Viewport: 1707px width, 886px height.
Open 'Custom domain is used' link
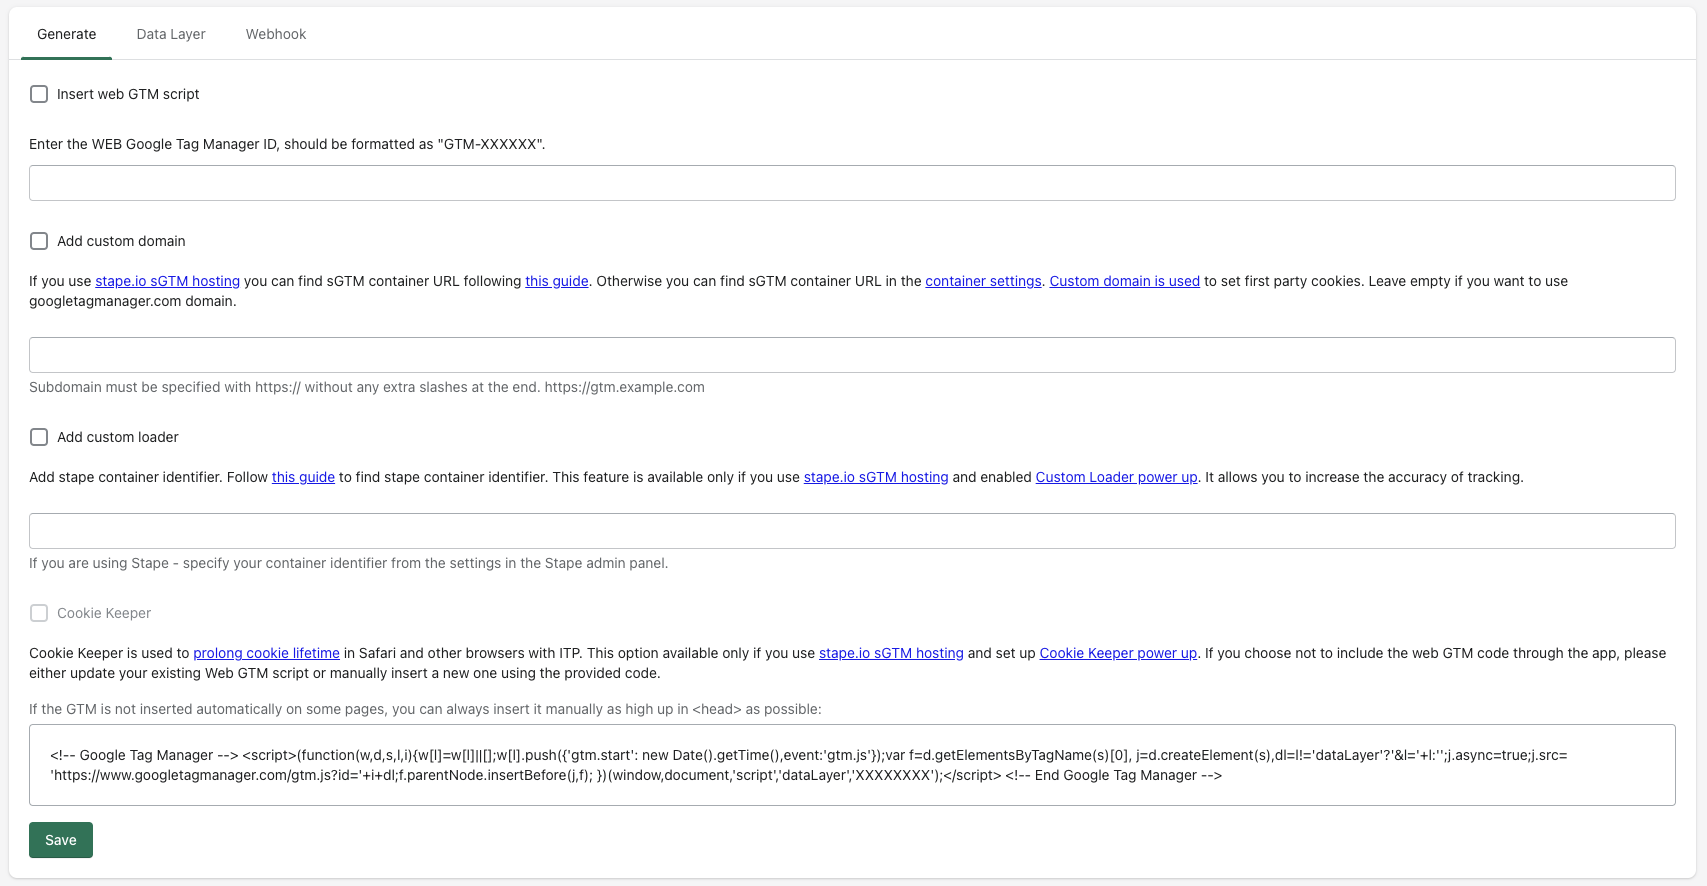click(1124, 281)
